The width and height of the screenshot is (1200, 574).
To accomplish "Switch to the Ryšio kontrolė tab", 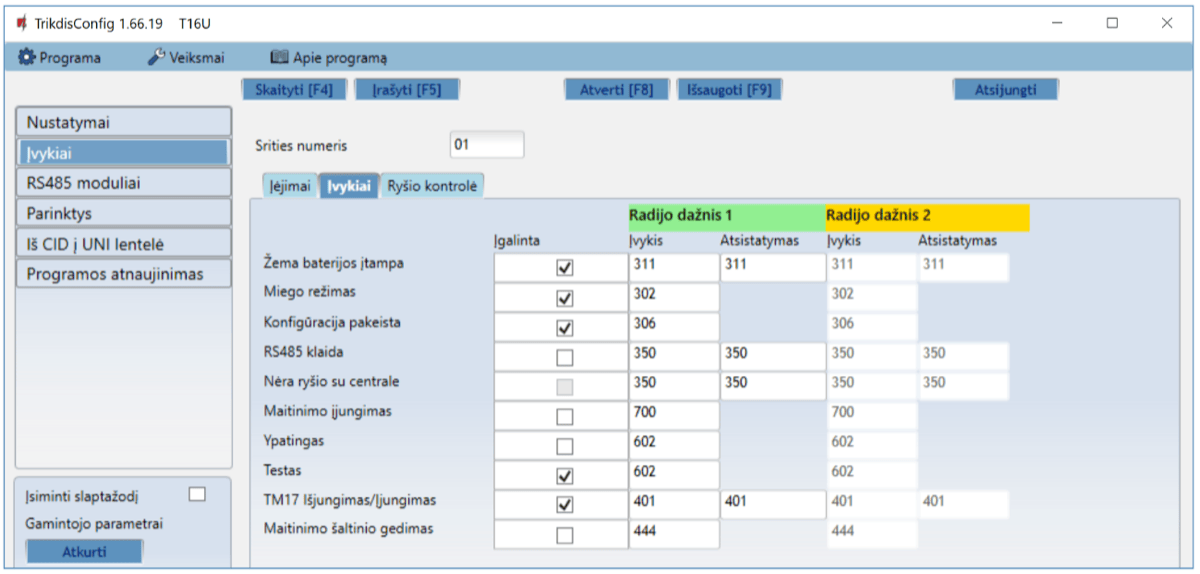I will [x=431, y=186].
